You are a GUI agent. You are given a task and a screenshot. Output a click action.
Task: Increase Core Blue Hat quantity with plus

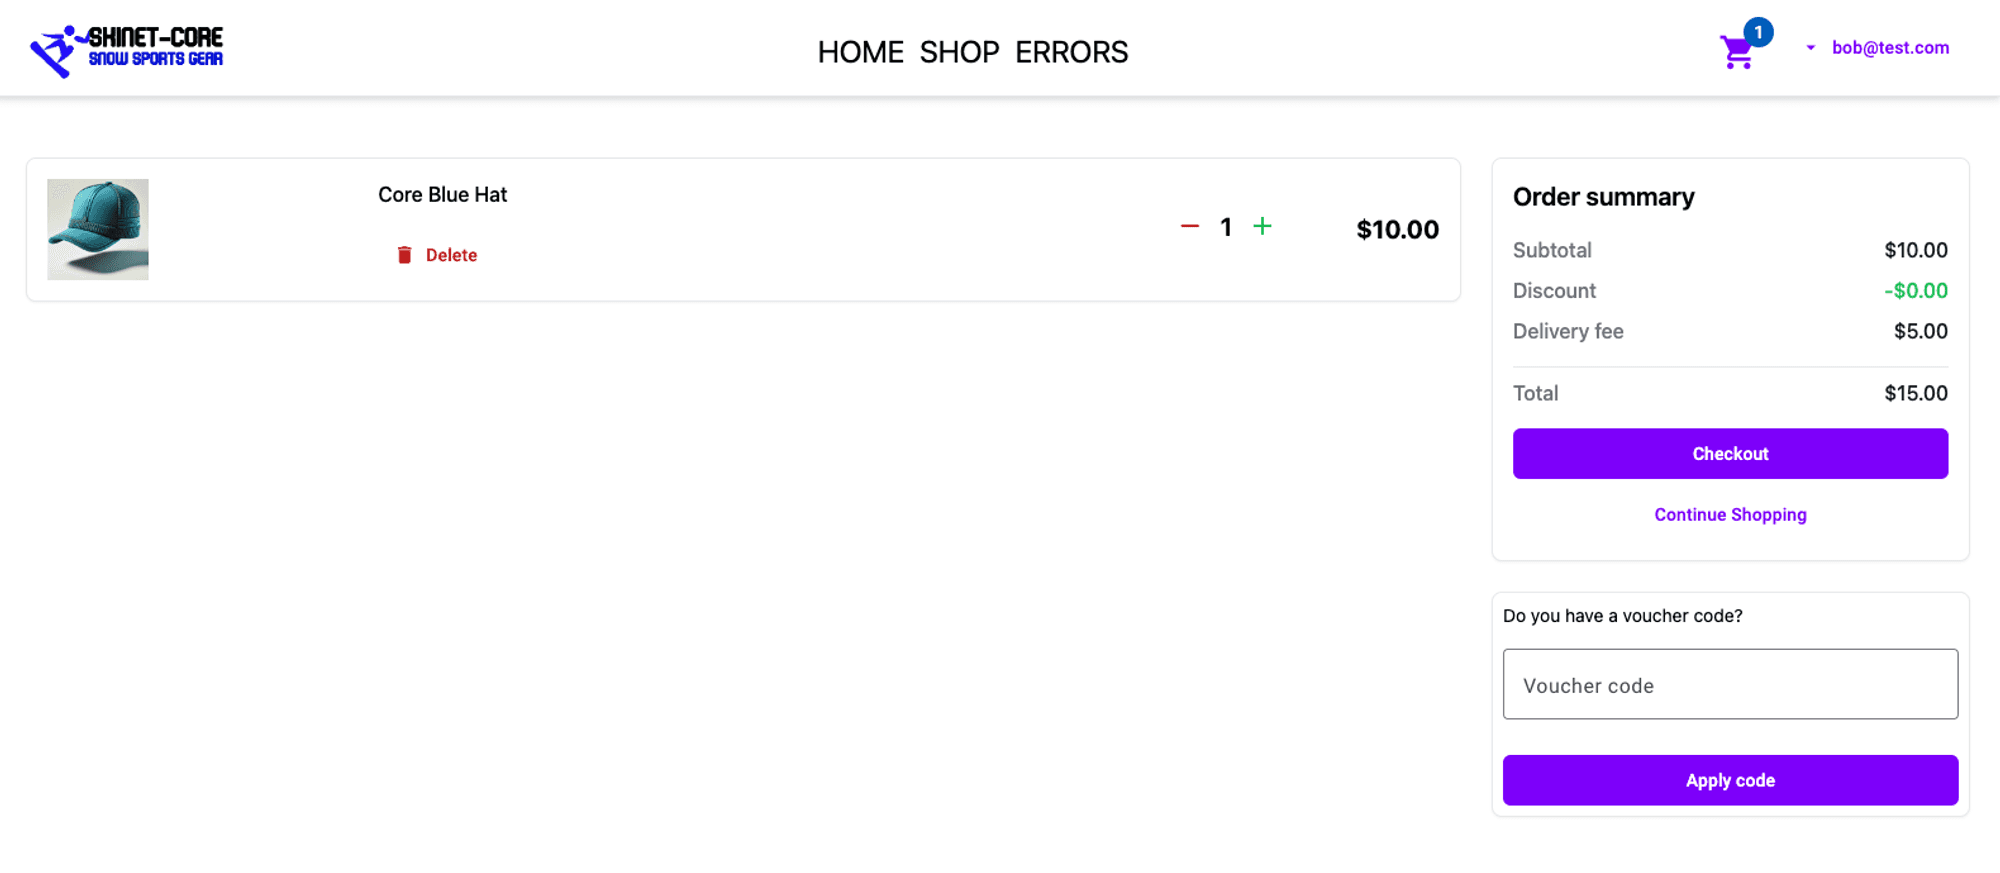click(1262, 227)
